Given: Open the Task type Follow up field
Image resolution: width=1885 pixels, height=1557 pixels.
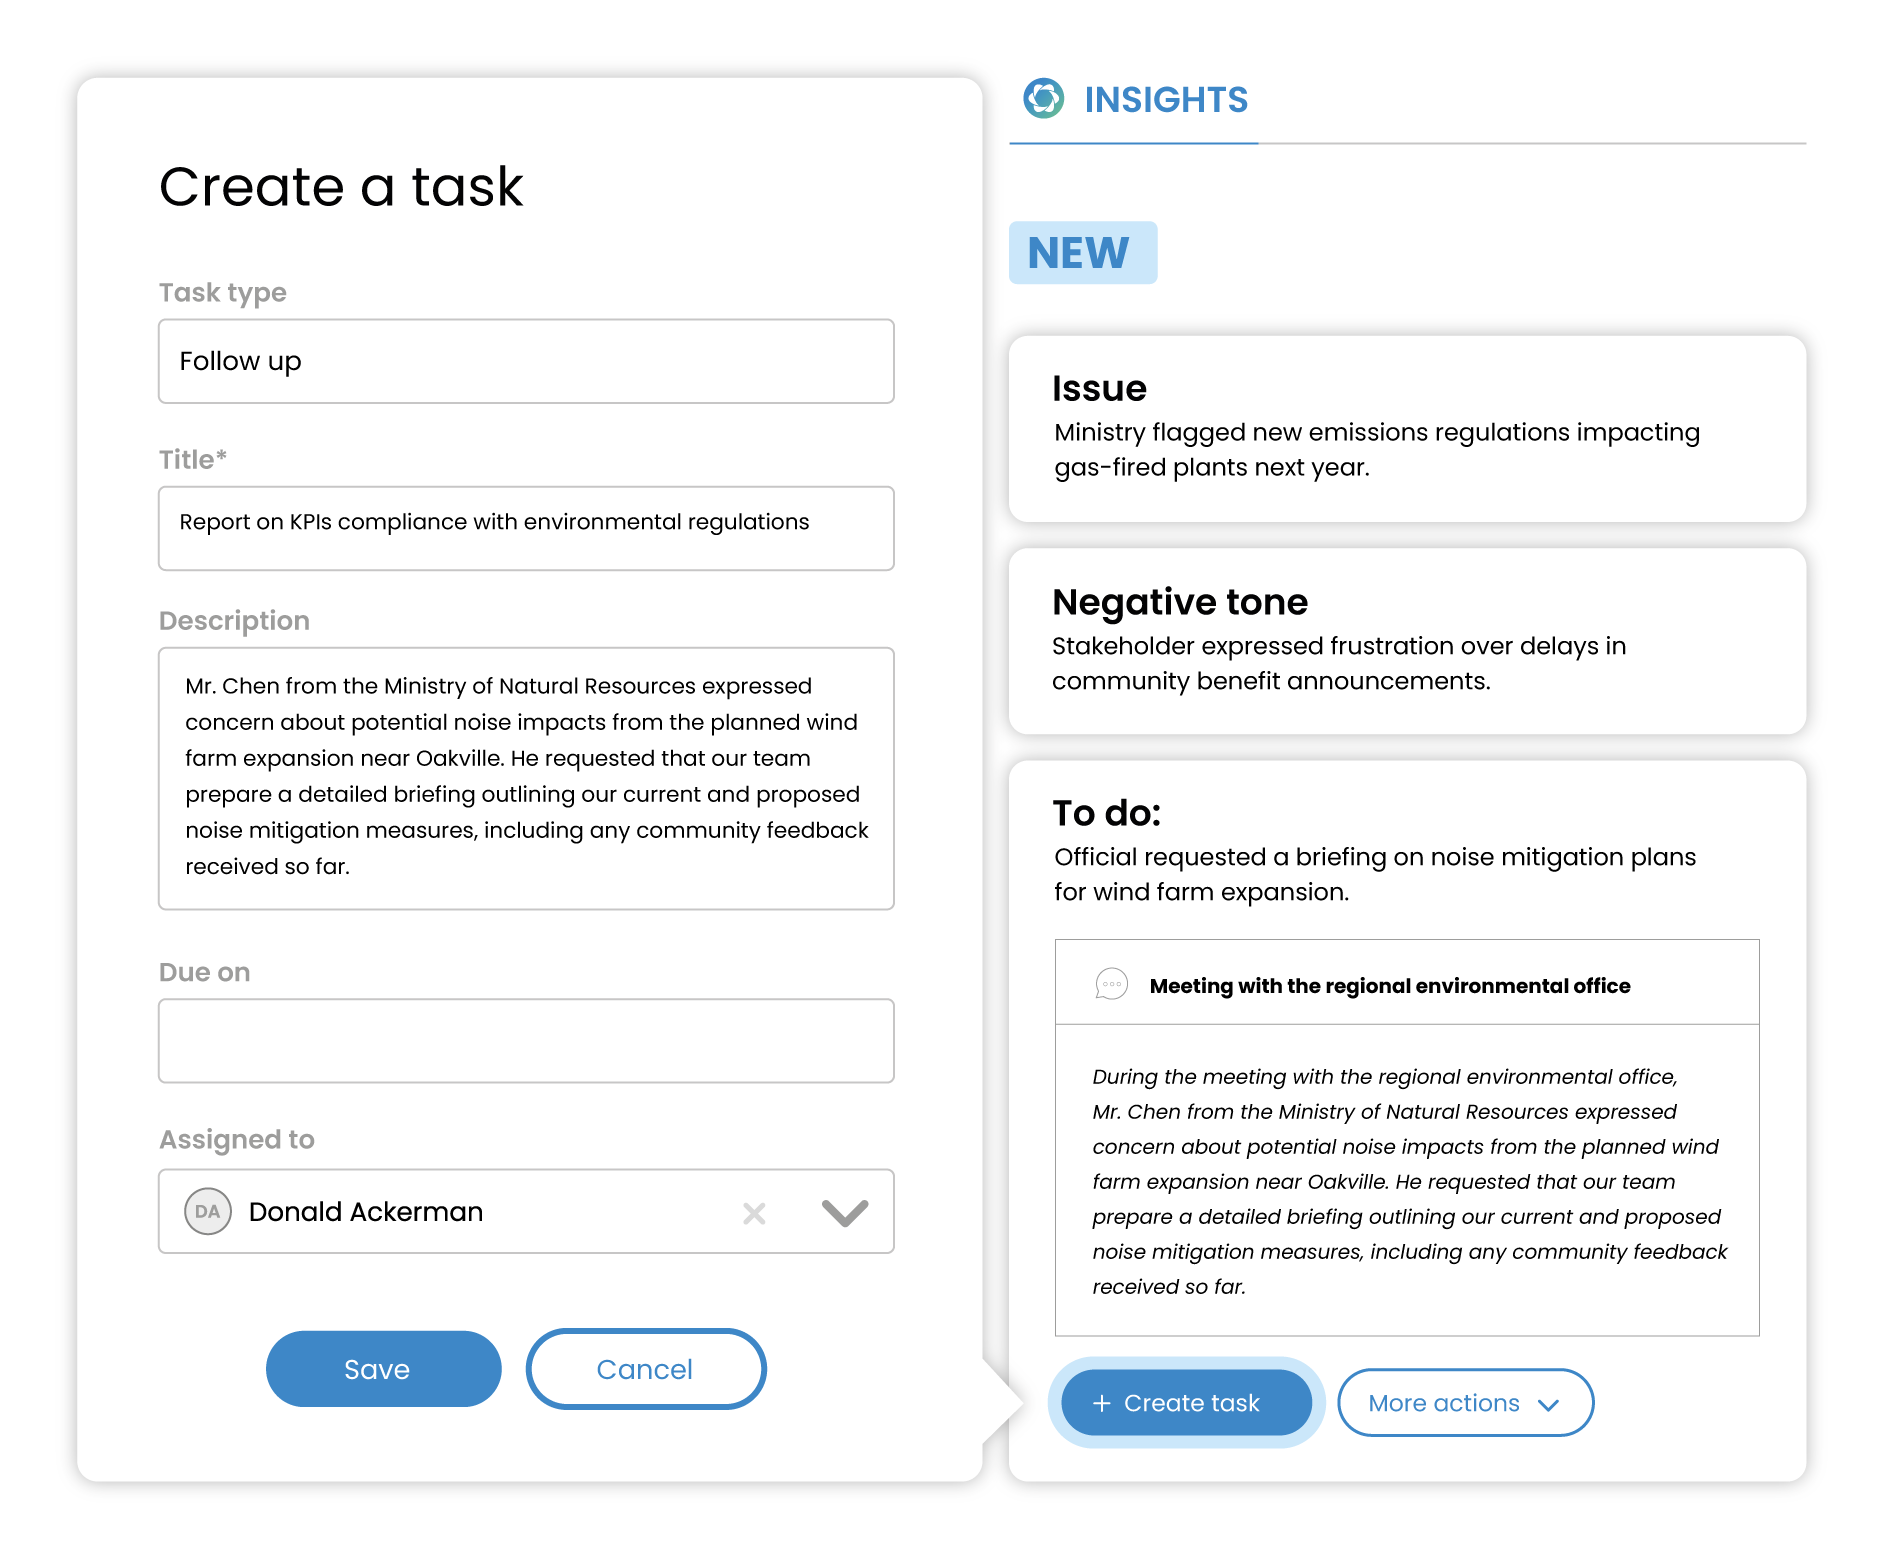Looking at the screenshot, I should click(x=526, y=361).
